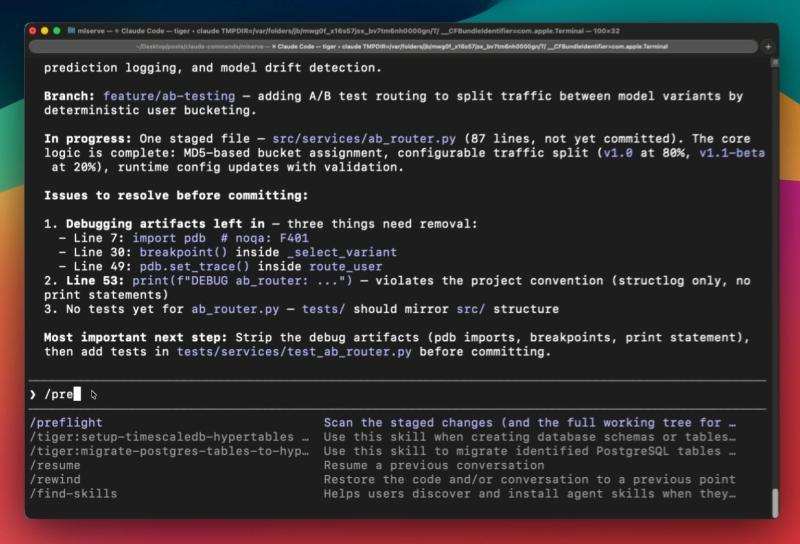Select the /resume command suggestion
This screenshot has width=800, height=544.
coord(55,465)
